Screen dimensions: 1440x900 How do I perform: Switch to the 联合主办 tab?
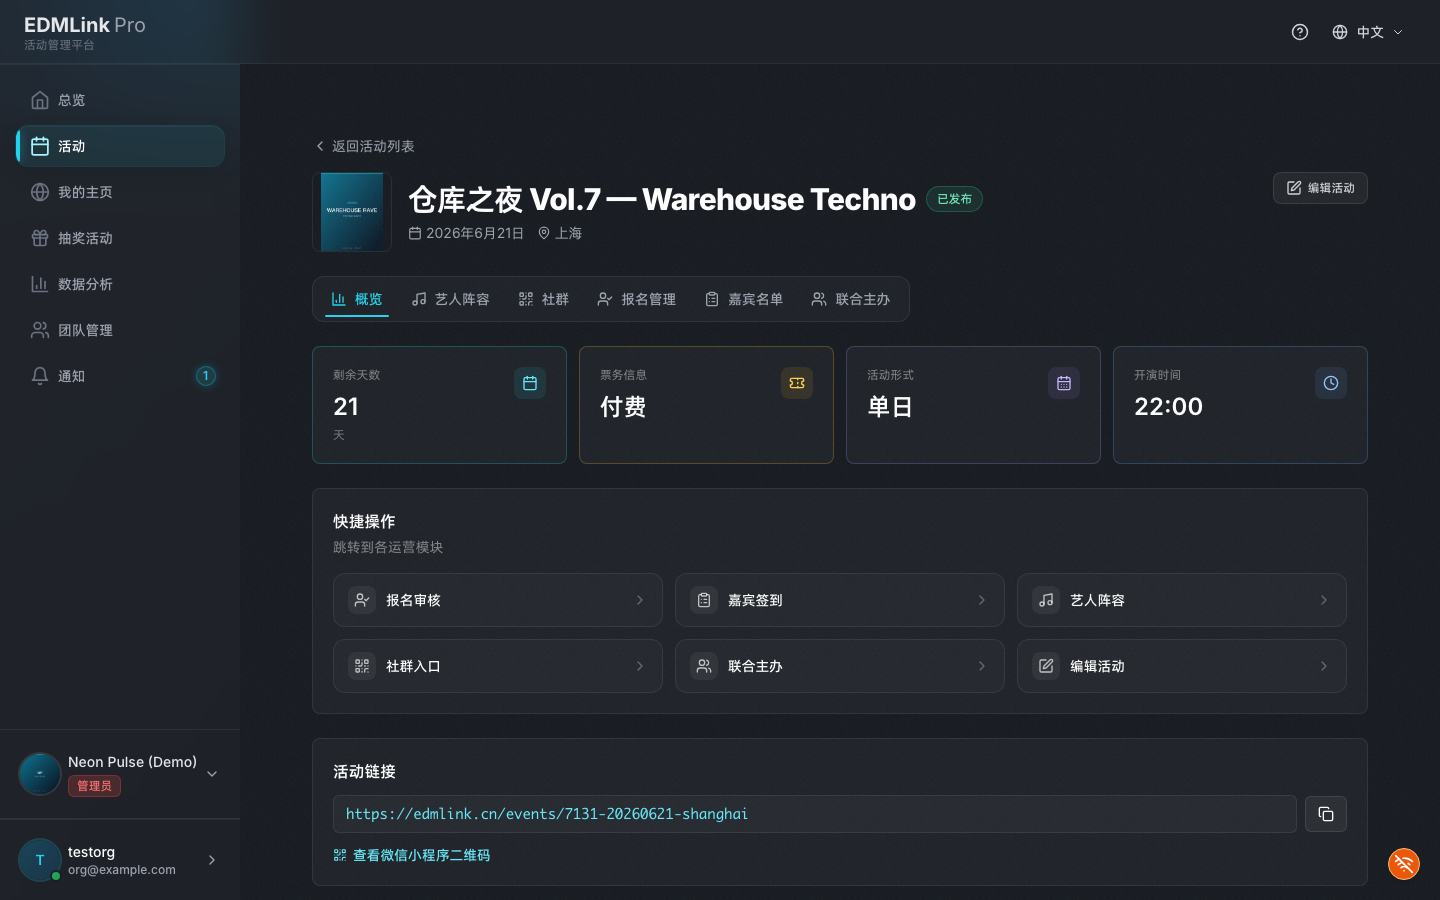pyautogui.click(x=850, y=299)
